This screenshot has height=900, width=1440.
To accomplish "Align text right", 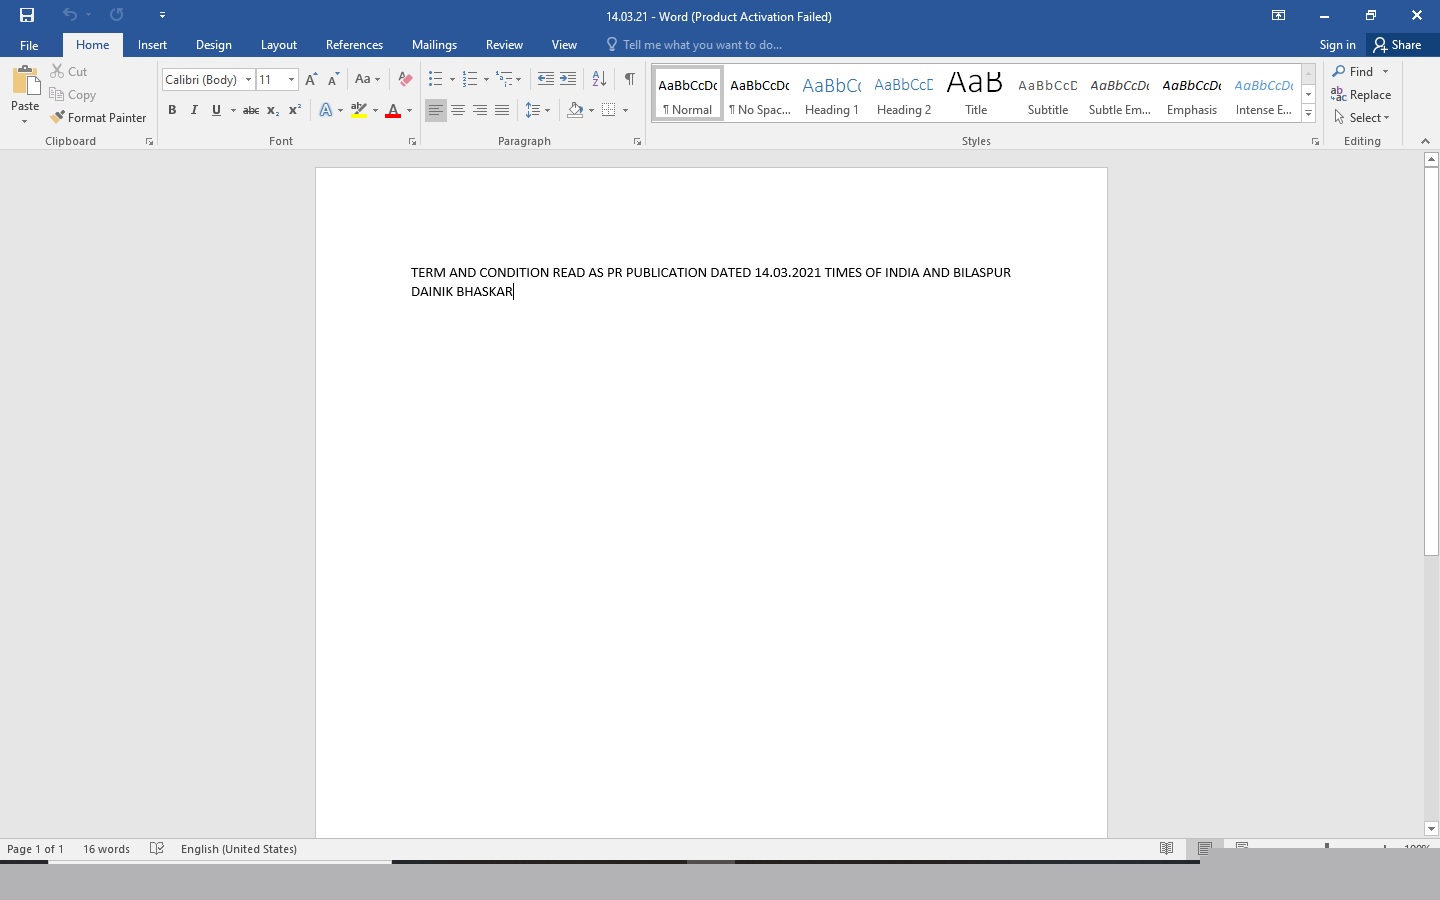I will tap(480, 110).
